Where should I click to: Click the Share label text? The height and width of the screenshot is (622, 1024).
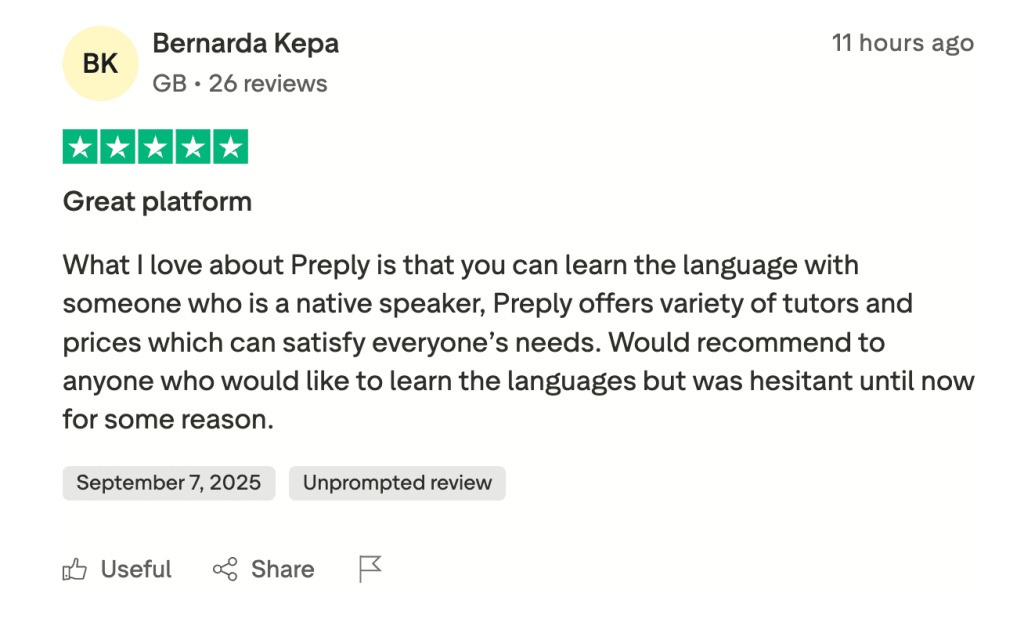pyautogui.click(x=282, y=568)
